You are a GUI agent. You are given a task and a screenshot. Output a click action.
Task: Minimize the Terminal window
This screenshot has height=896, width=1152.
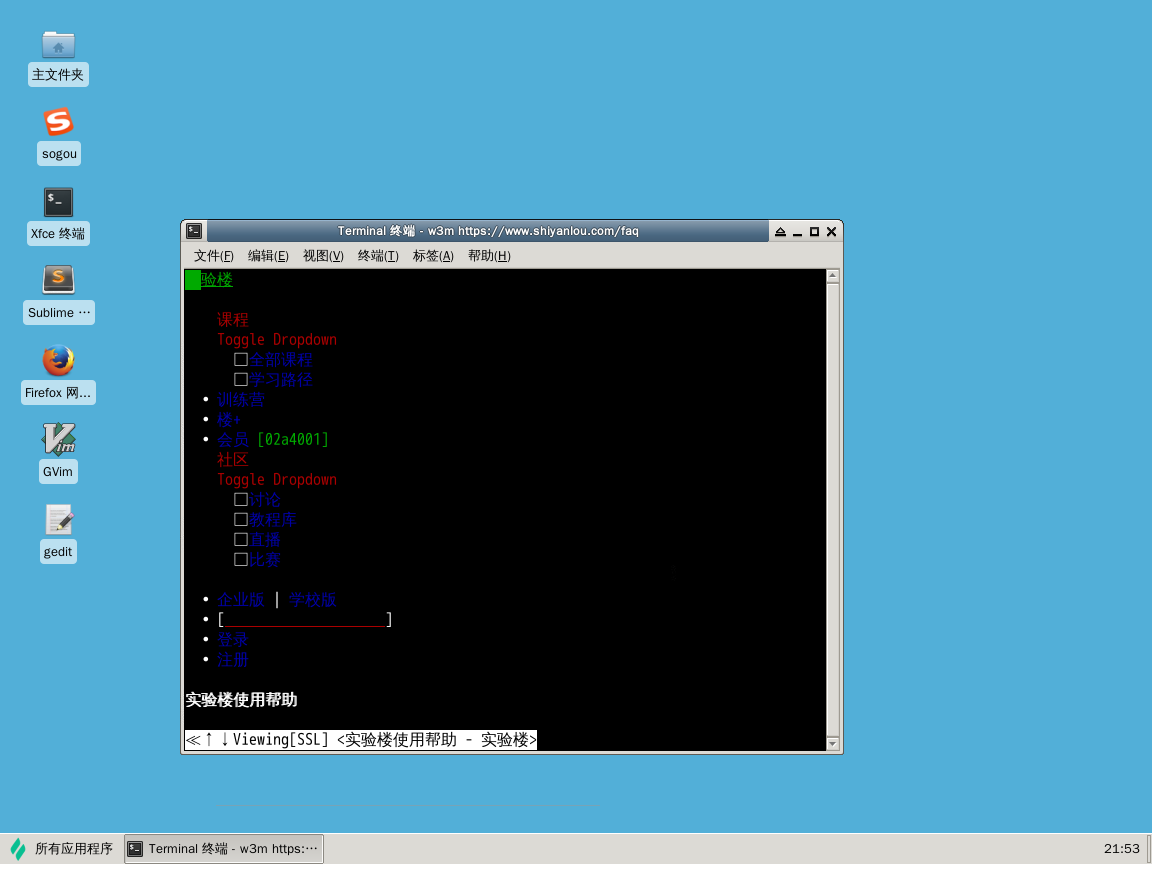[797, 231]
